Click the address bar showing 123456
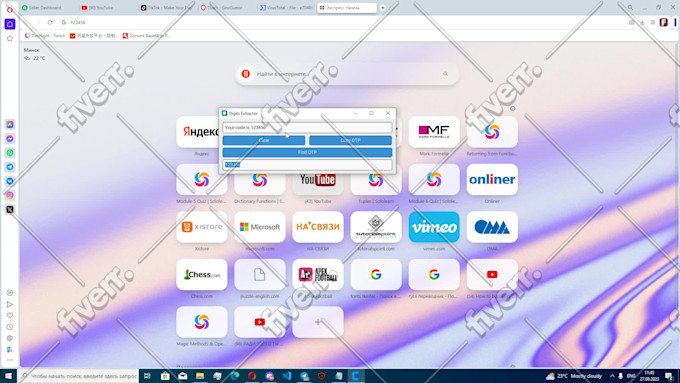 tap(338, 23)
